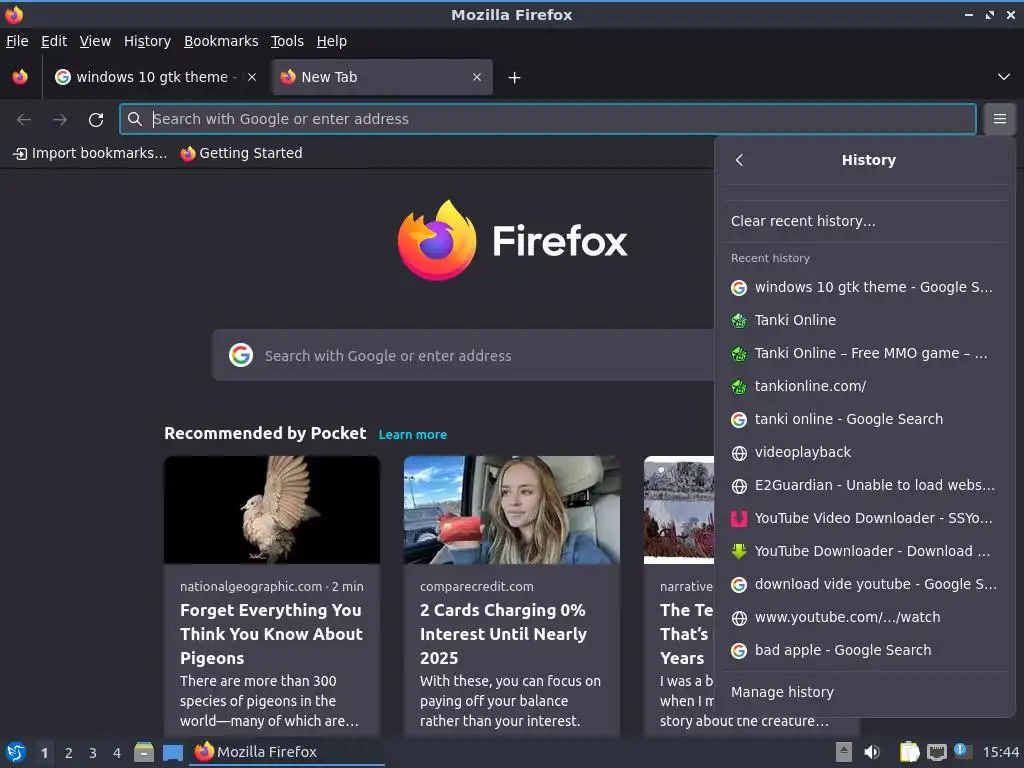The width and height of the screenshot is (1024, 768).
Task: Select the New Tab tab
Action: [x=383, y=77]
